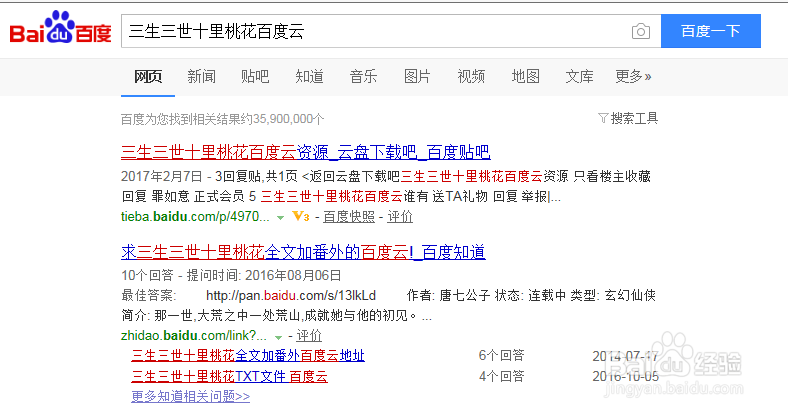Switch to the 新闻 tab

coord(202,77)
